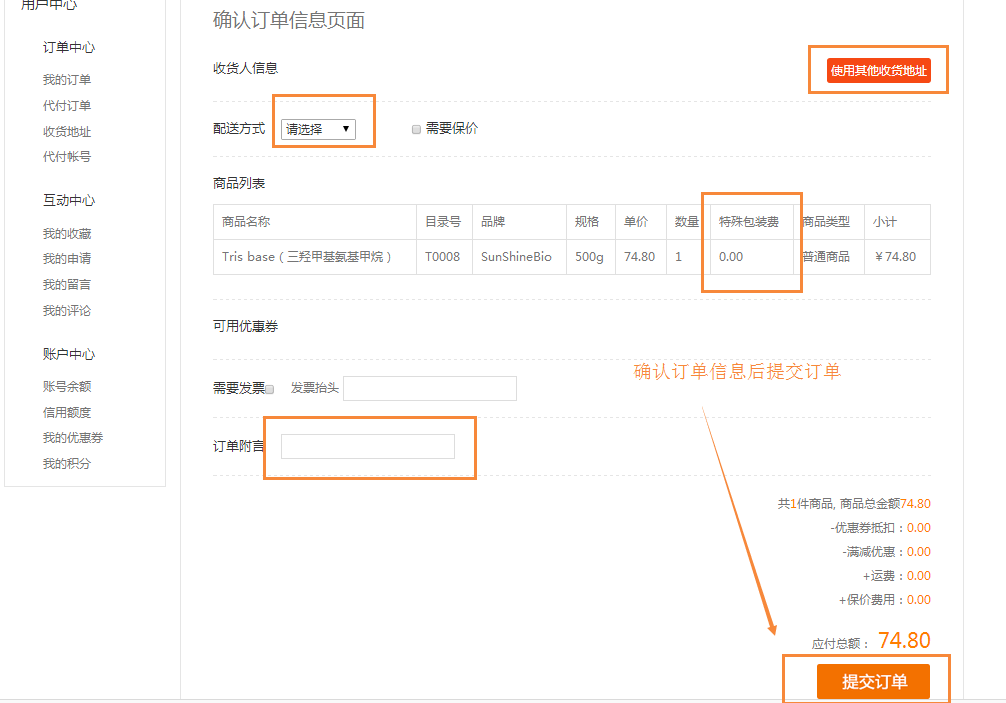Focus the 订单附言 text box
Viewport: 1006px width, 703px height.
coord(367,447)
